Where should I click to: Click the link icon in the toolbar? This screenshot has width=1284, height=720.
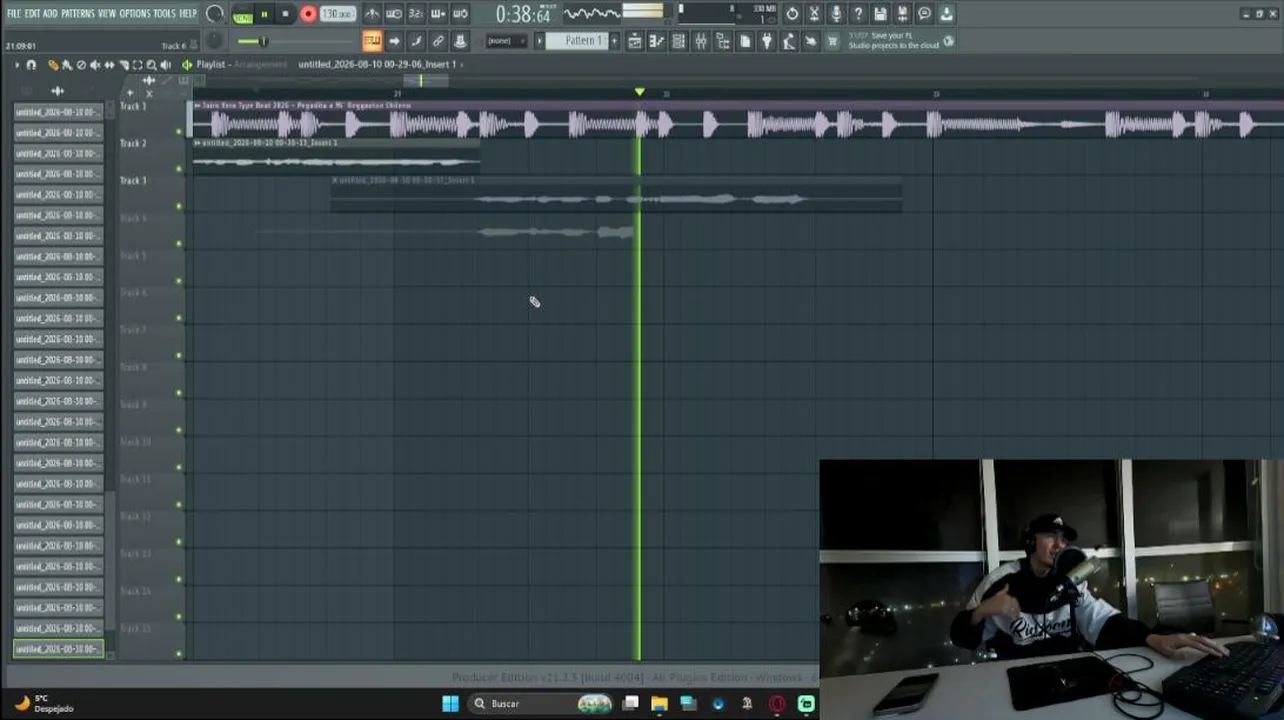(x=438, y=41)
